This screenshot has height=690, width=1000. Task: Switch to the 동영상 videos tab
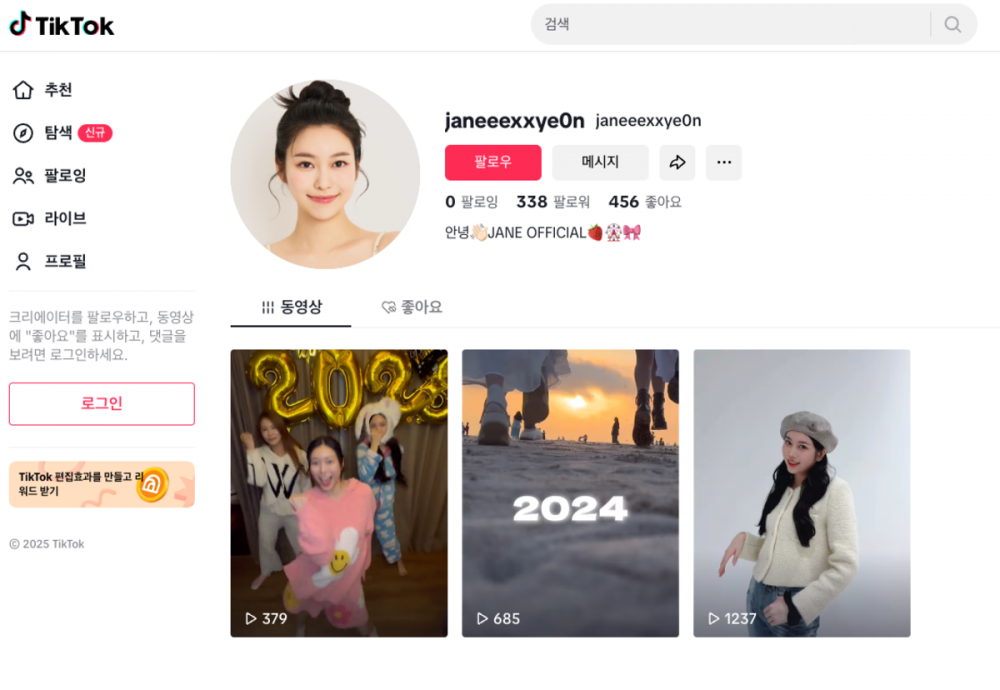pyautogui.click(x=291, y=307)
